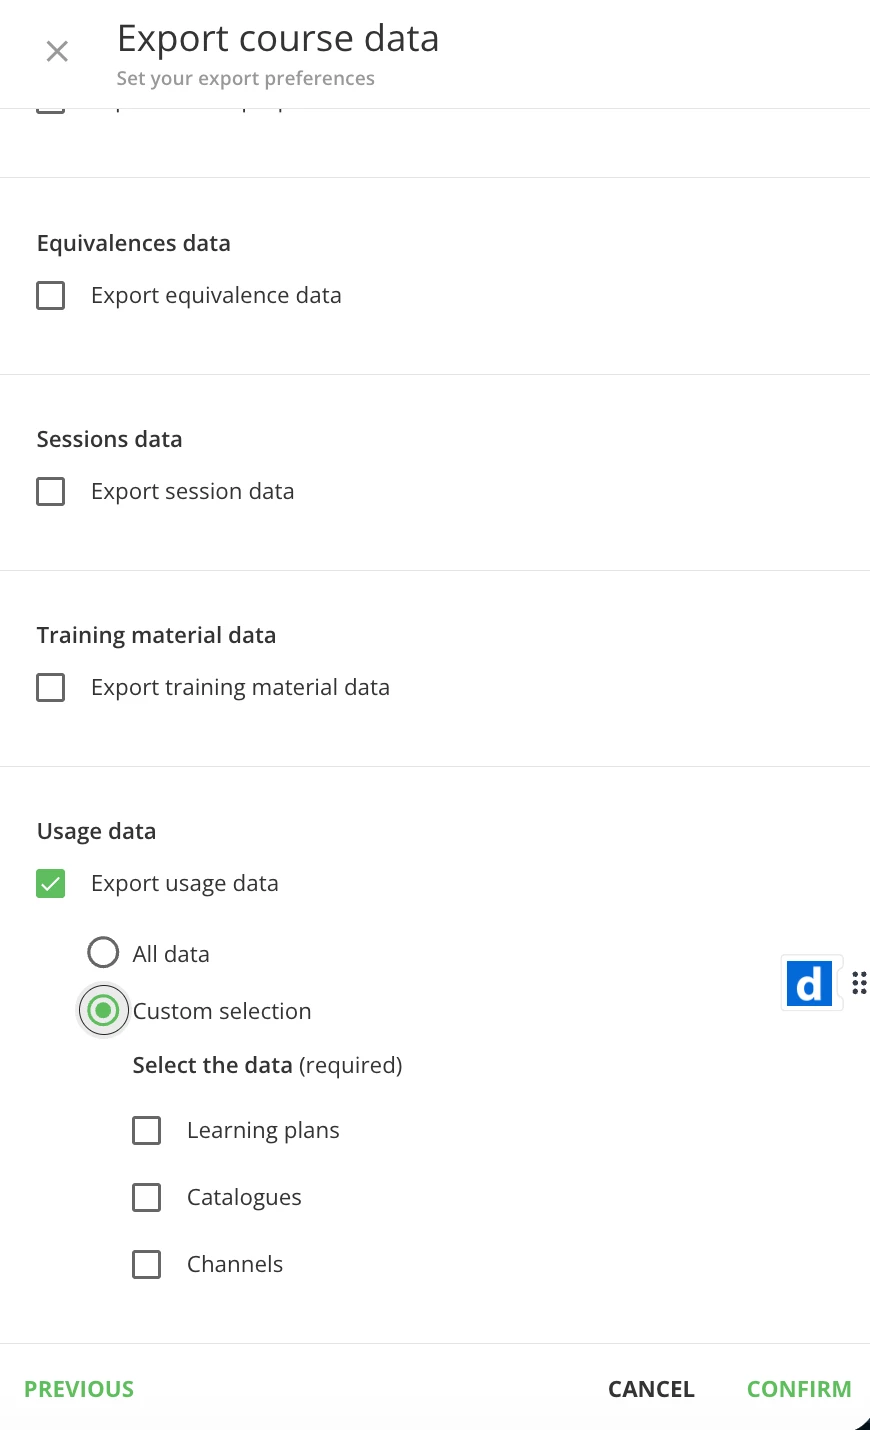Tick the Catalogues checkbox
The height and width of the screenshot is (1430, 870).
[x=147, y=1198]
